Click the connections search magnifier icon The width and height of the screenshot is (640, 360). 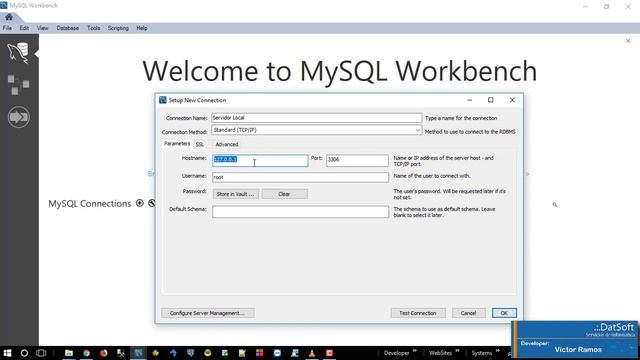point(555,204)
